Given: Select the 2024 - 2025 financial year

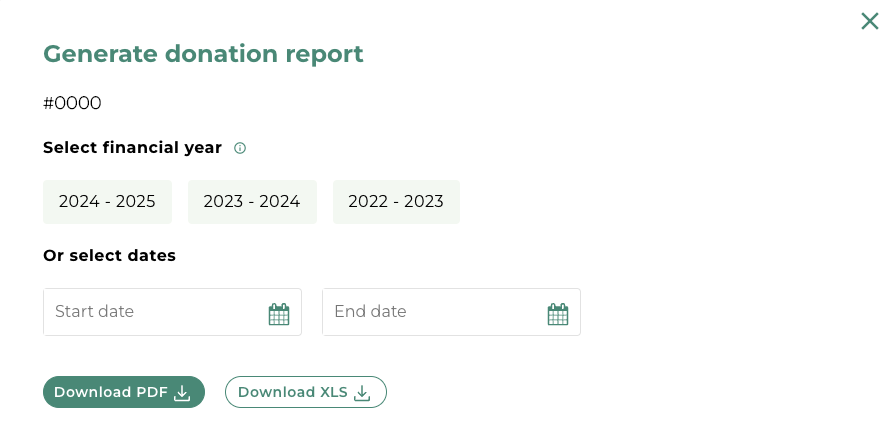Looking at the screenshot, I should tap(107, 202).
